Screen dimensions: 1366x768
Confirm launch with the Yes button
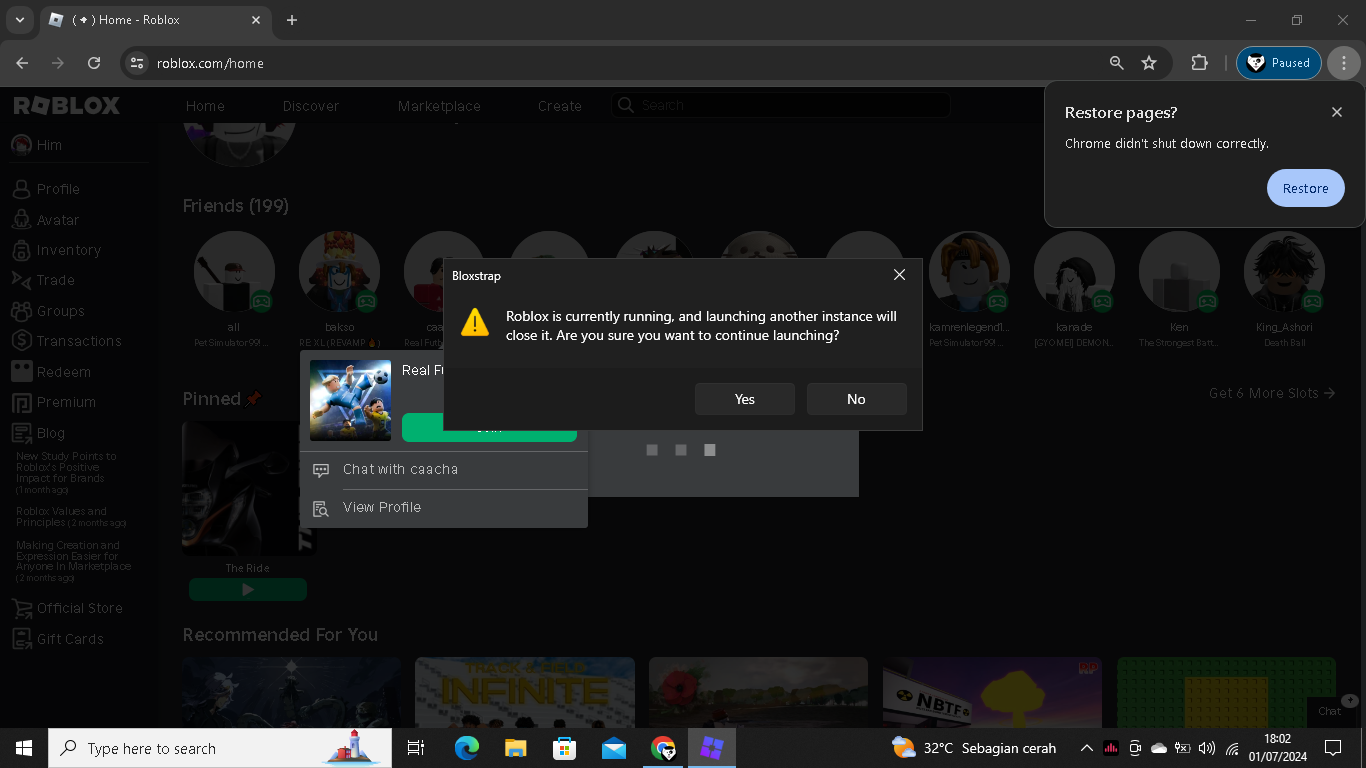[745, 399]
